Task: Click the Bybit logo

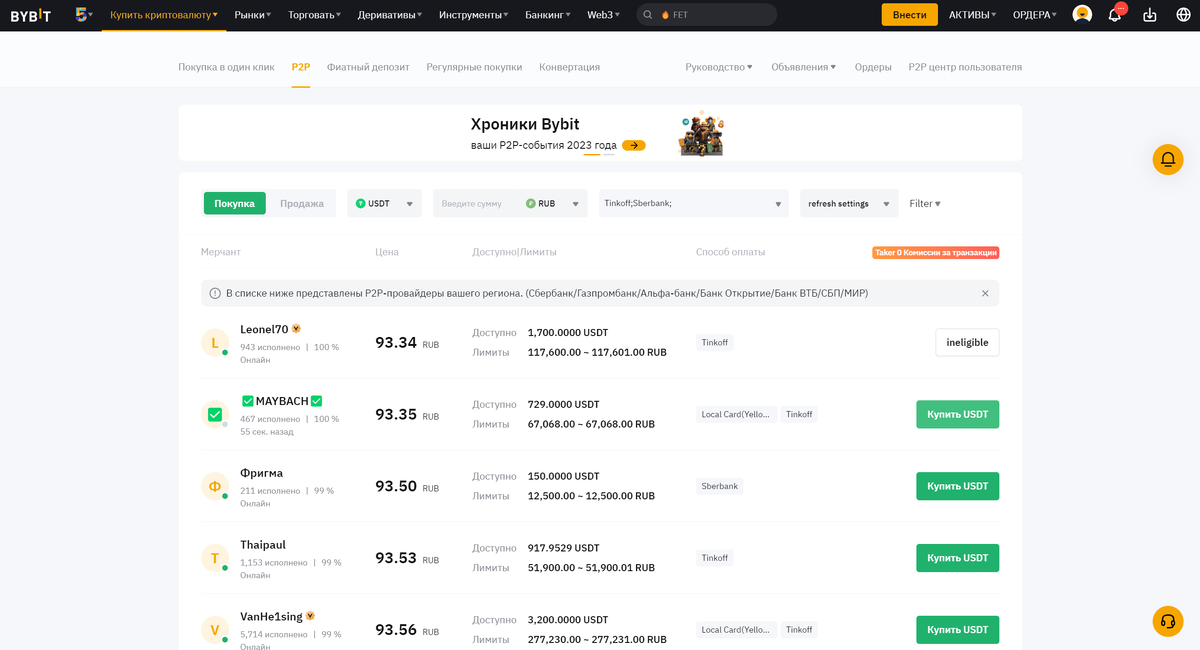Action: click(30, 15)
